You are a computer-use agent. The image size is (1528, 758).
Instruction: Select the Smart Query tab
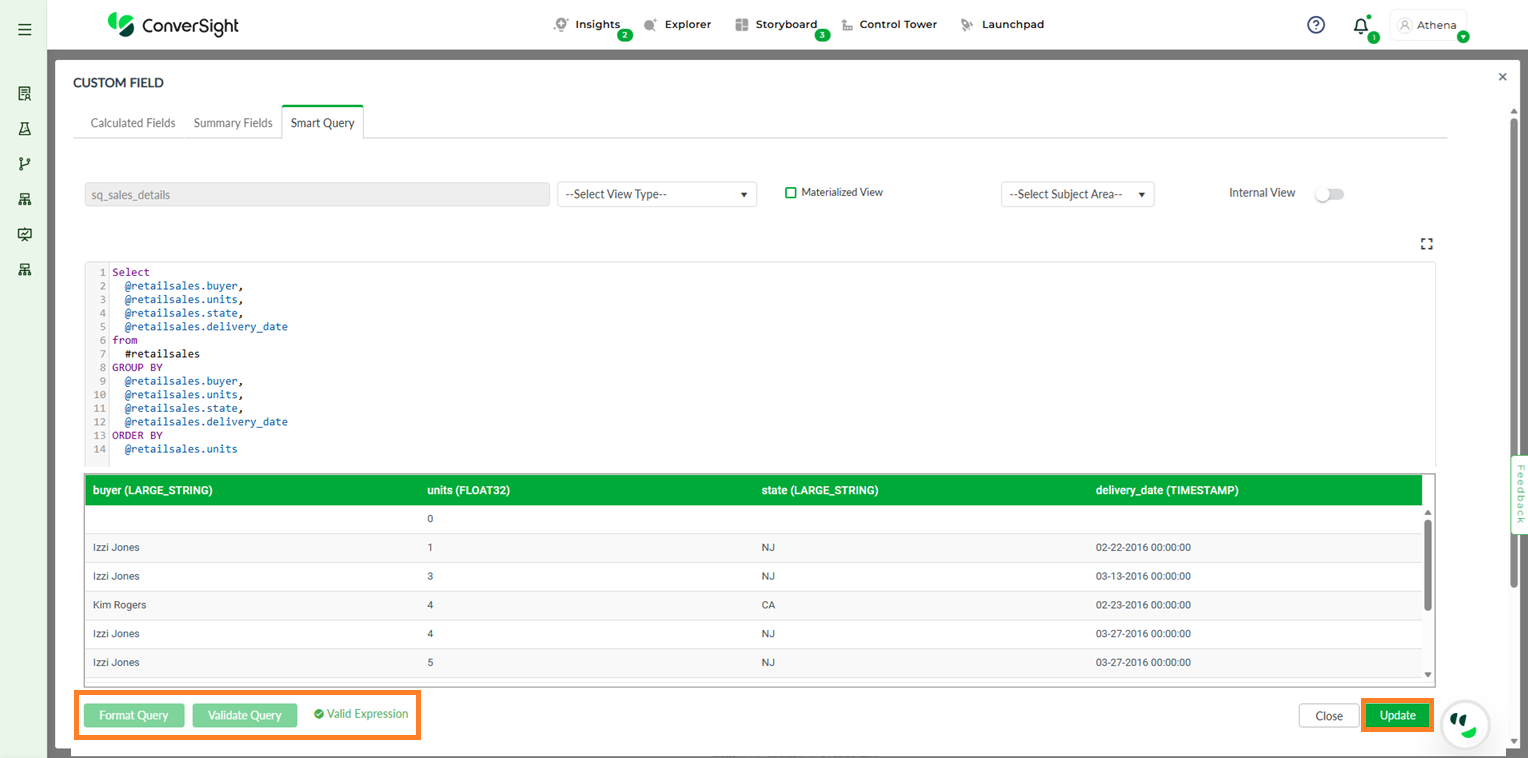(323, 123)
